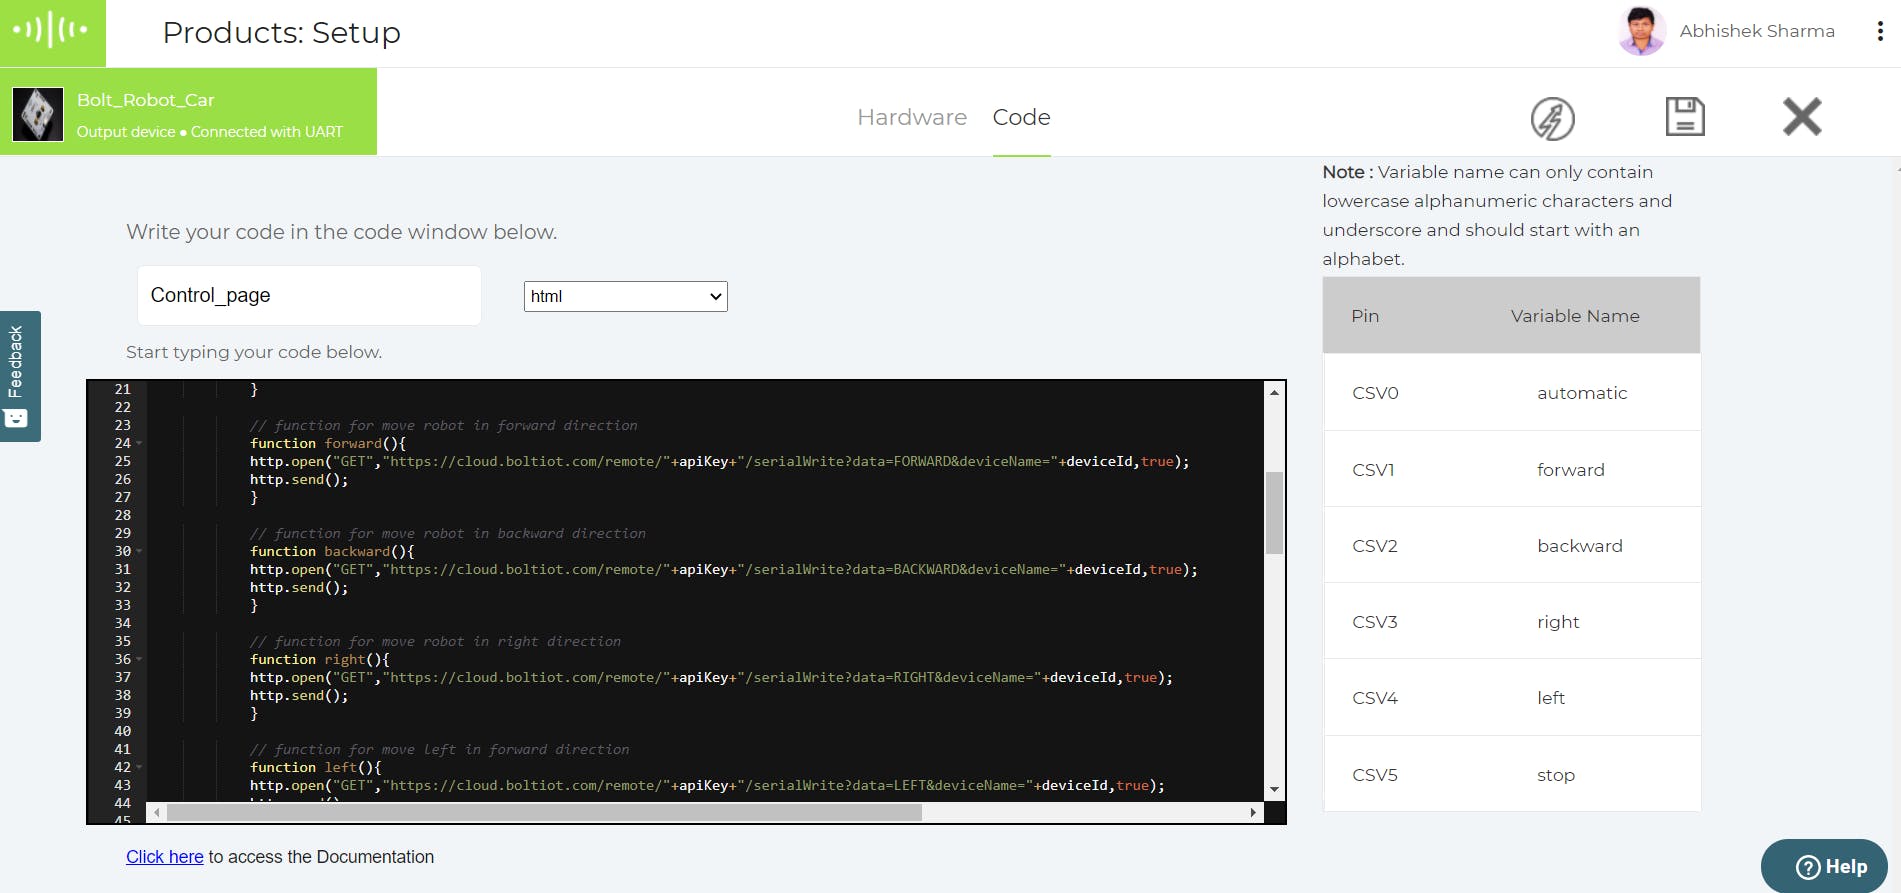
Task: Click the 'stop' variable name cell
Action: tap(1556, 775)
